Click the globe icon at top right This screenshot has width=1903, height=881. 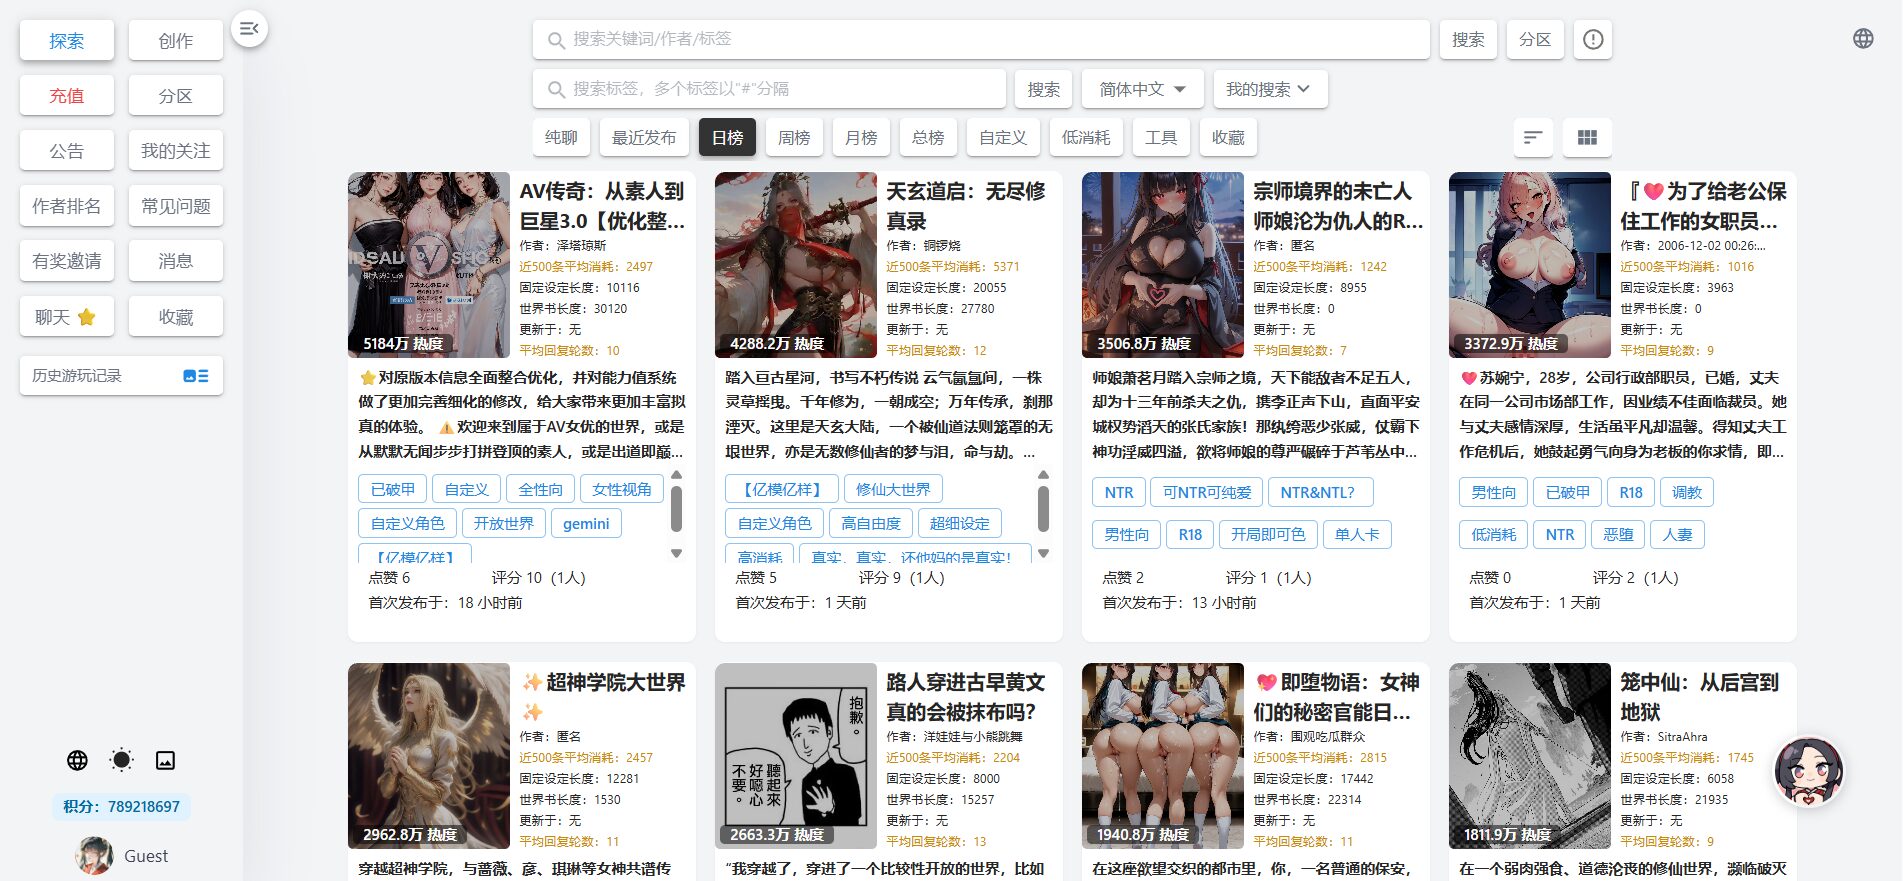tap(1862, 38)
